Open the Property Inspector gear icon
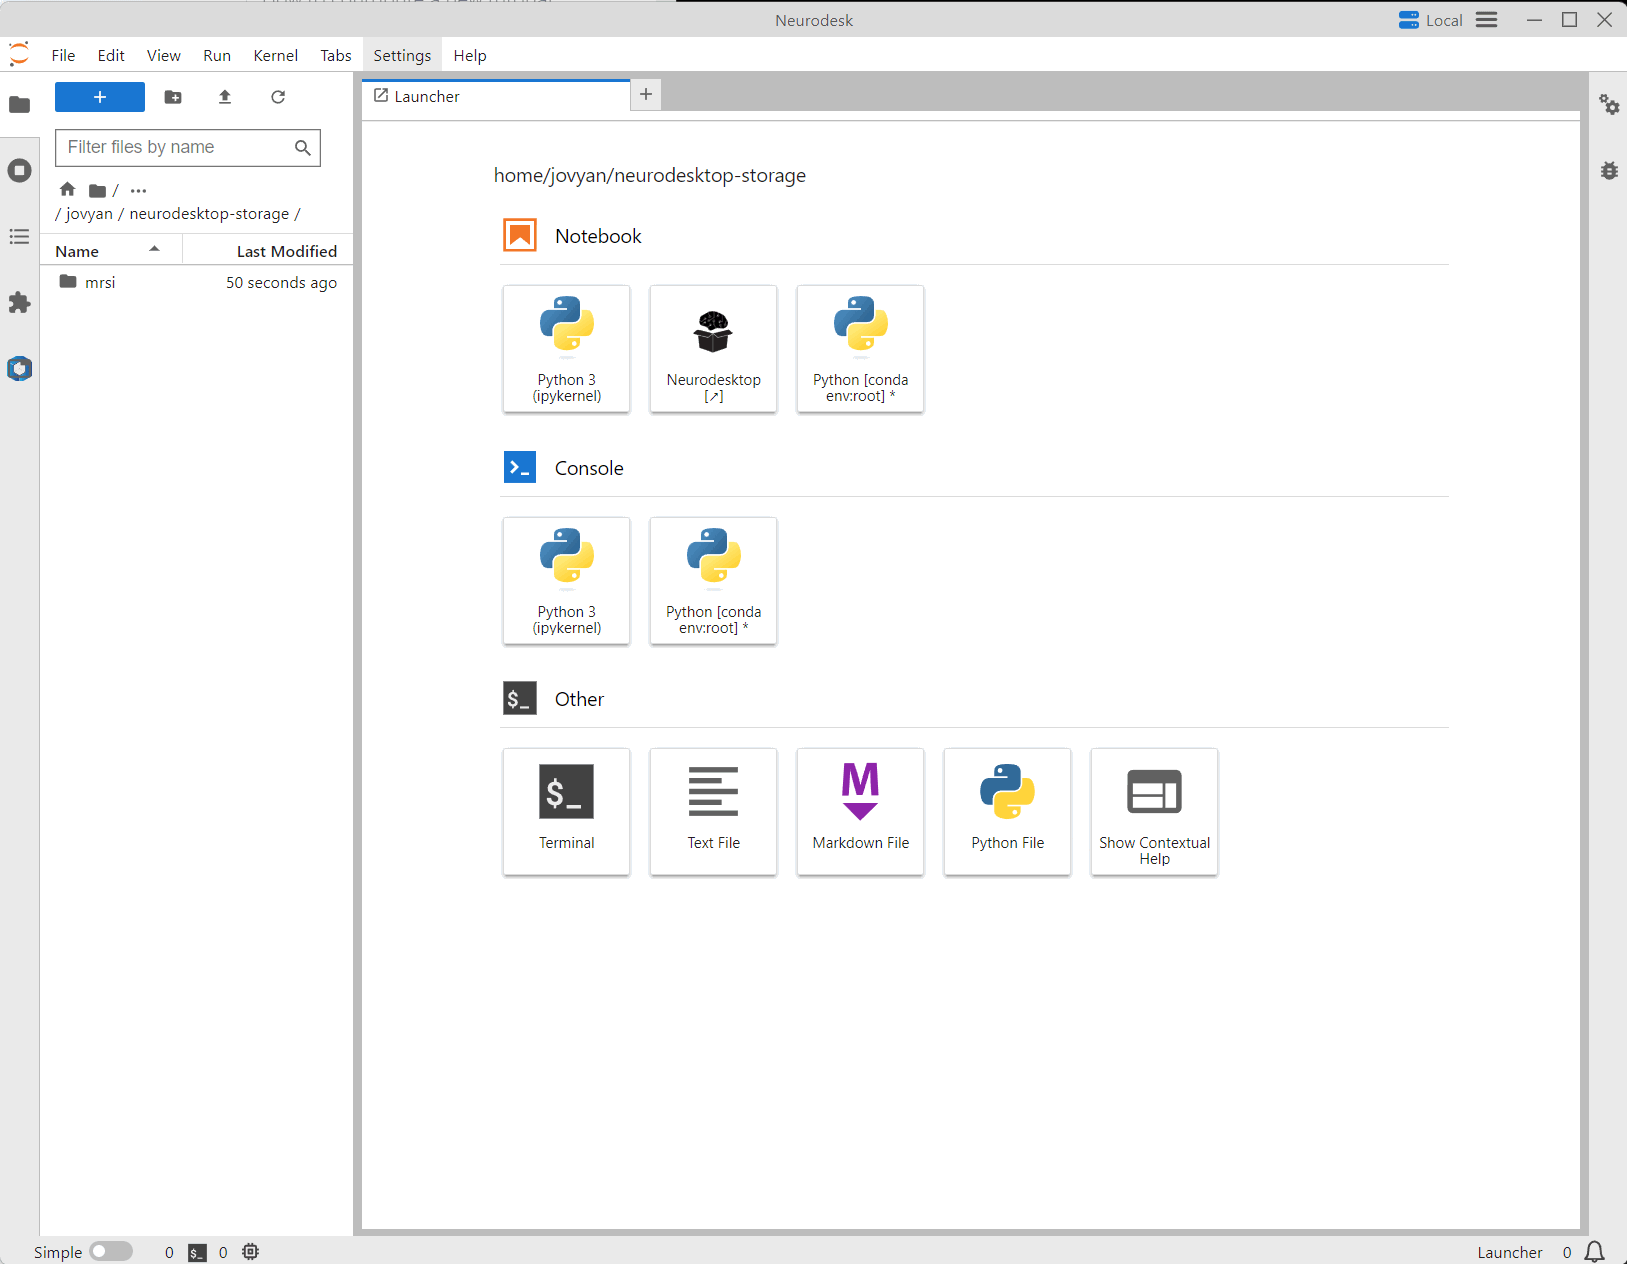 [1608, 105]
